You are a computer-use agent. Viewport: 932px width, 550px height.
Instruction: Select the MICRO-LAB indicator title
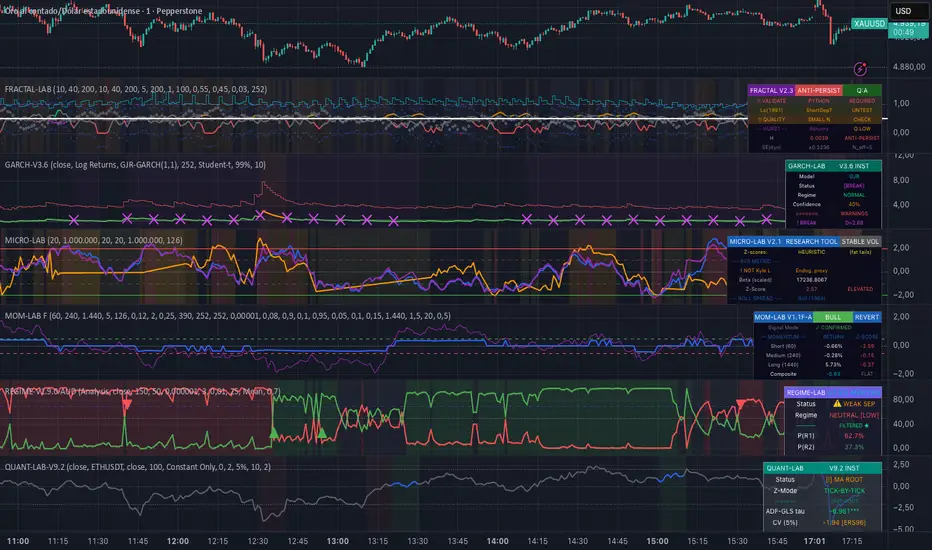coord(93,240)
